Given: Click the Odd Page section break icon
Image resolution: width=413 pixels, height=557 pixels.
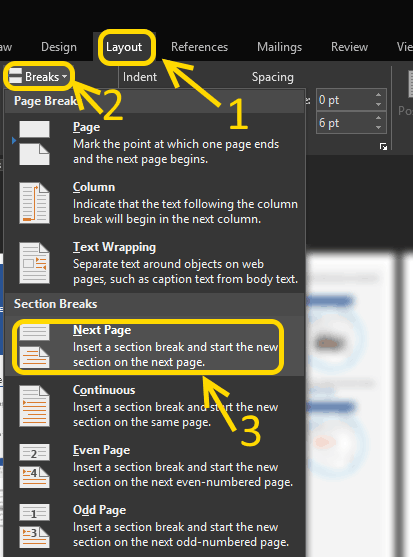Looking at the screenshot, I should (34, 526).
